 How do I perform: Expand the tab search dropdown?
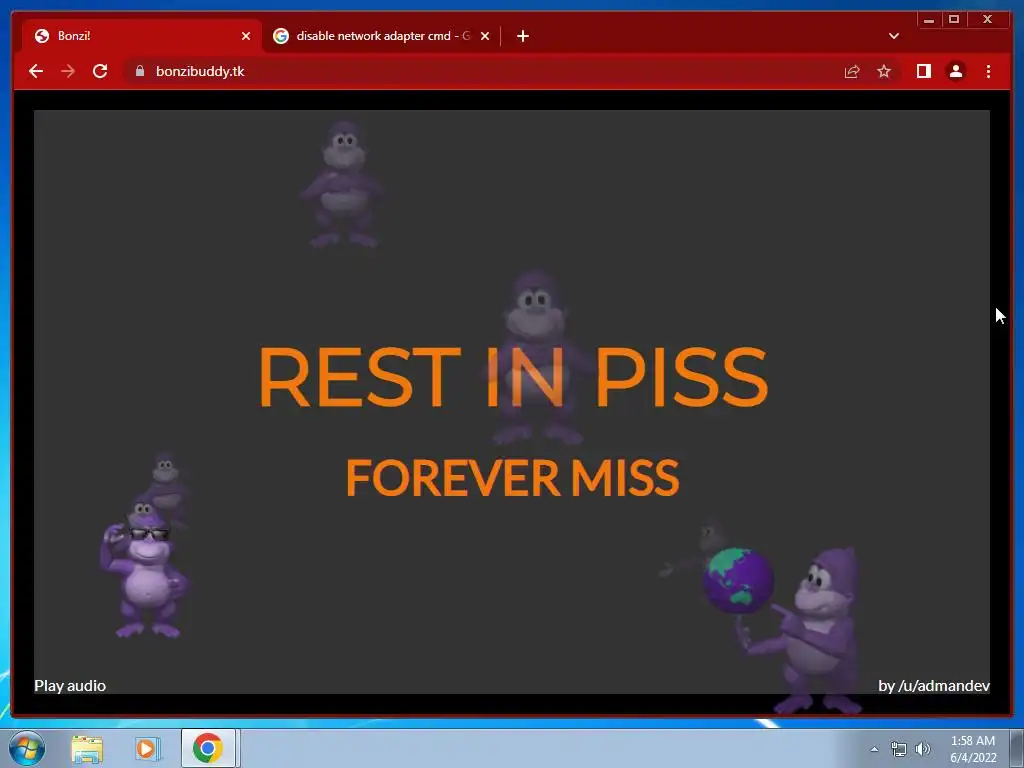(894, 36)
